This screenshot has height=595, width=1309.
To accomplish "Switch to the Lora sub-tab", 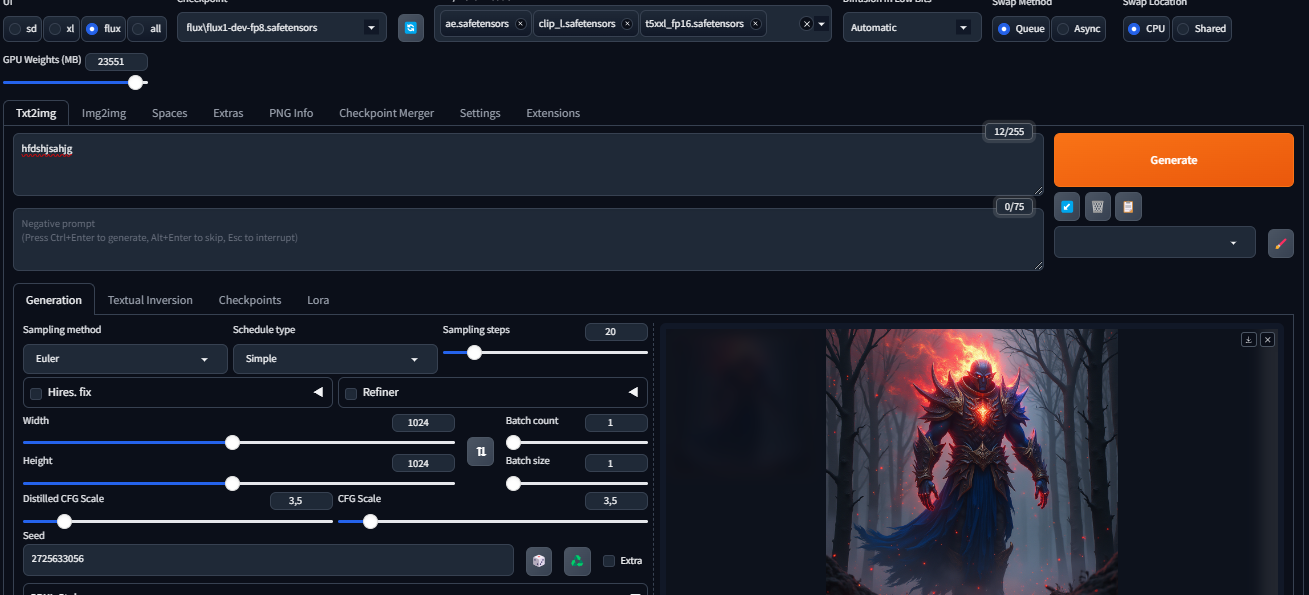I will (318, 300).
